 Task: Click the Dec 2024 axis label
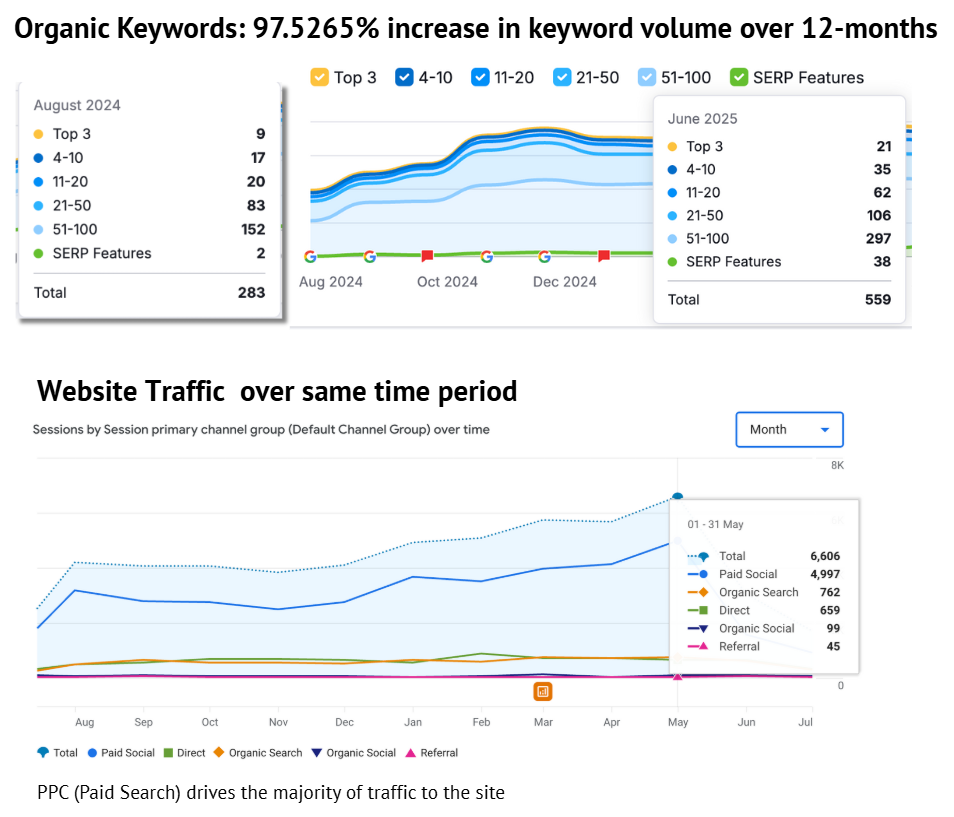(565, 282)
